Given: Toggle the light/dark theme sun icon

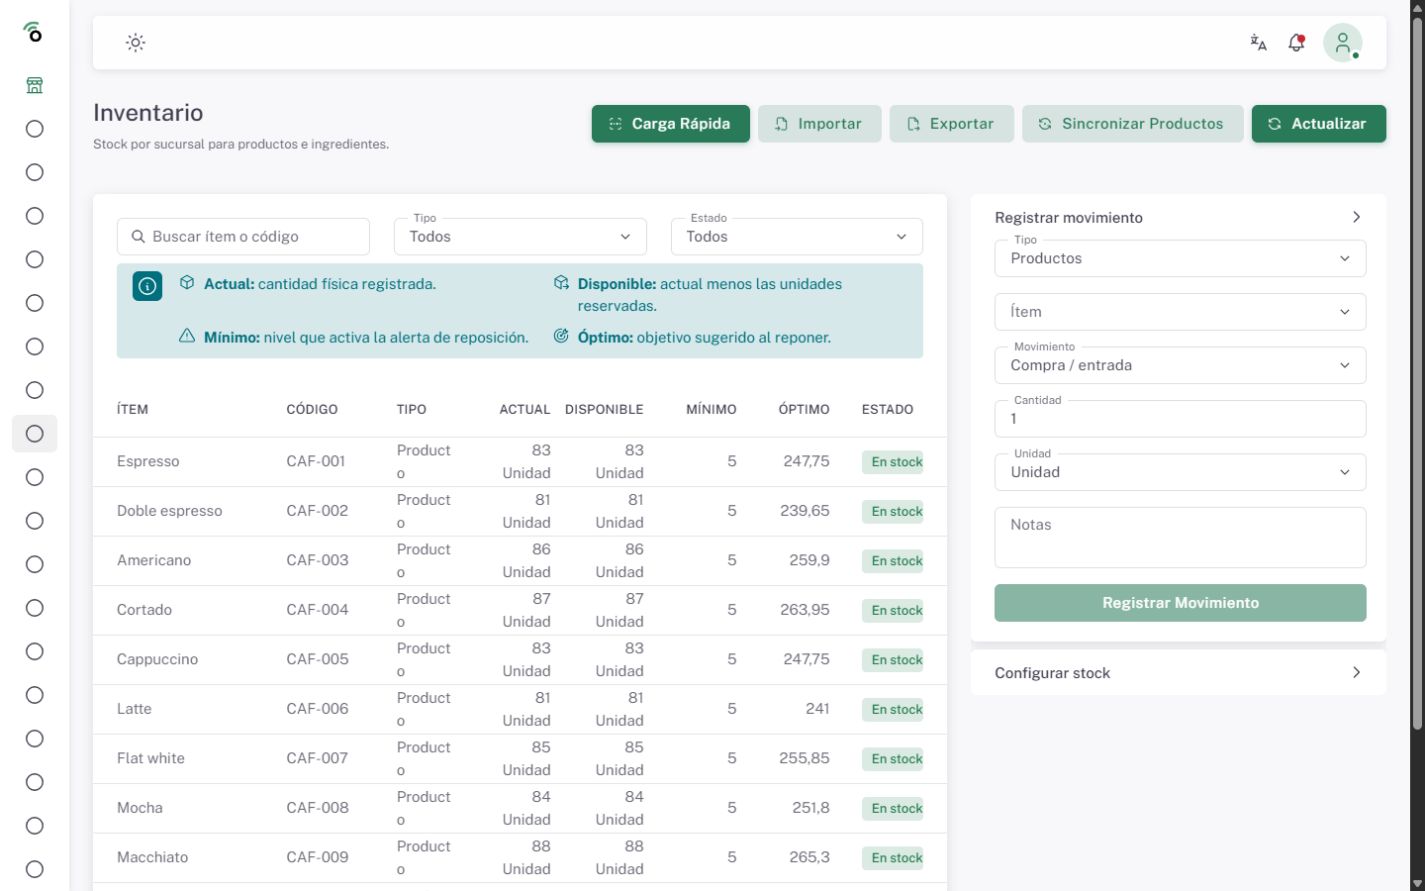Looking at the screenshot, I should click(x=135, y=43).
